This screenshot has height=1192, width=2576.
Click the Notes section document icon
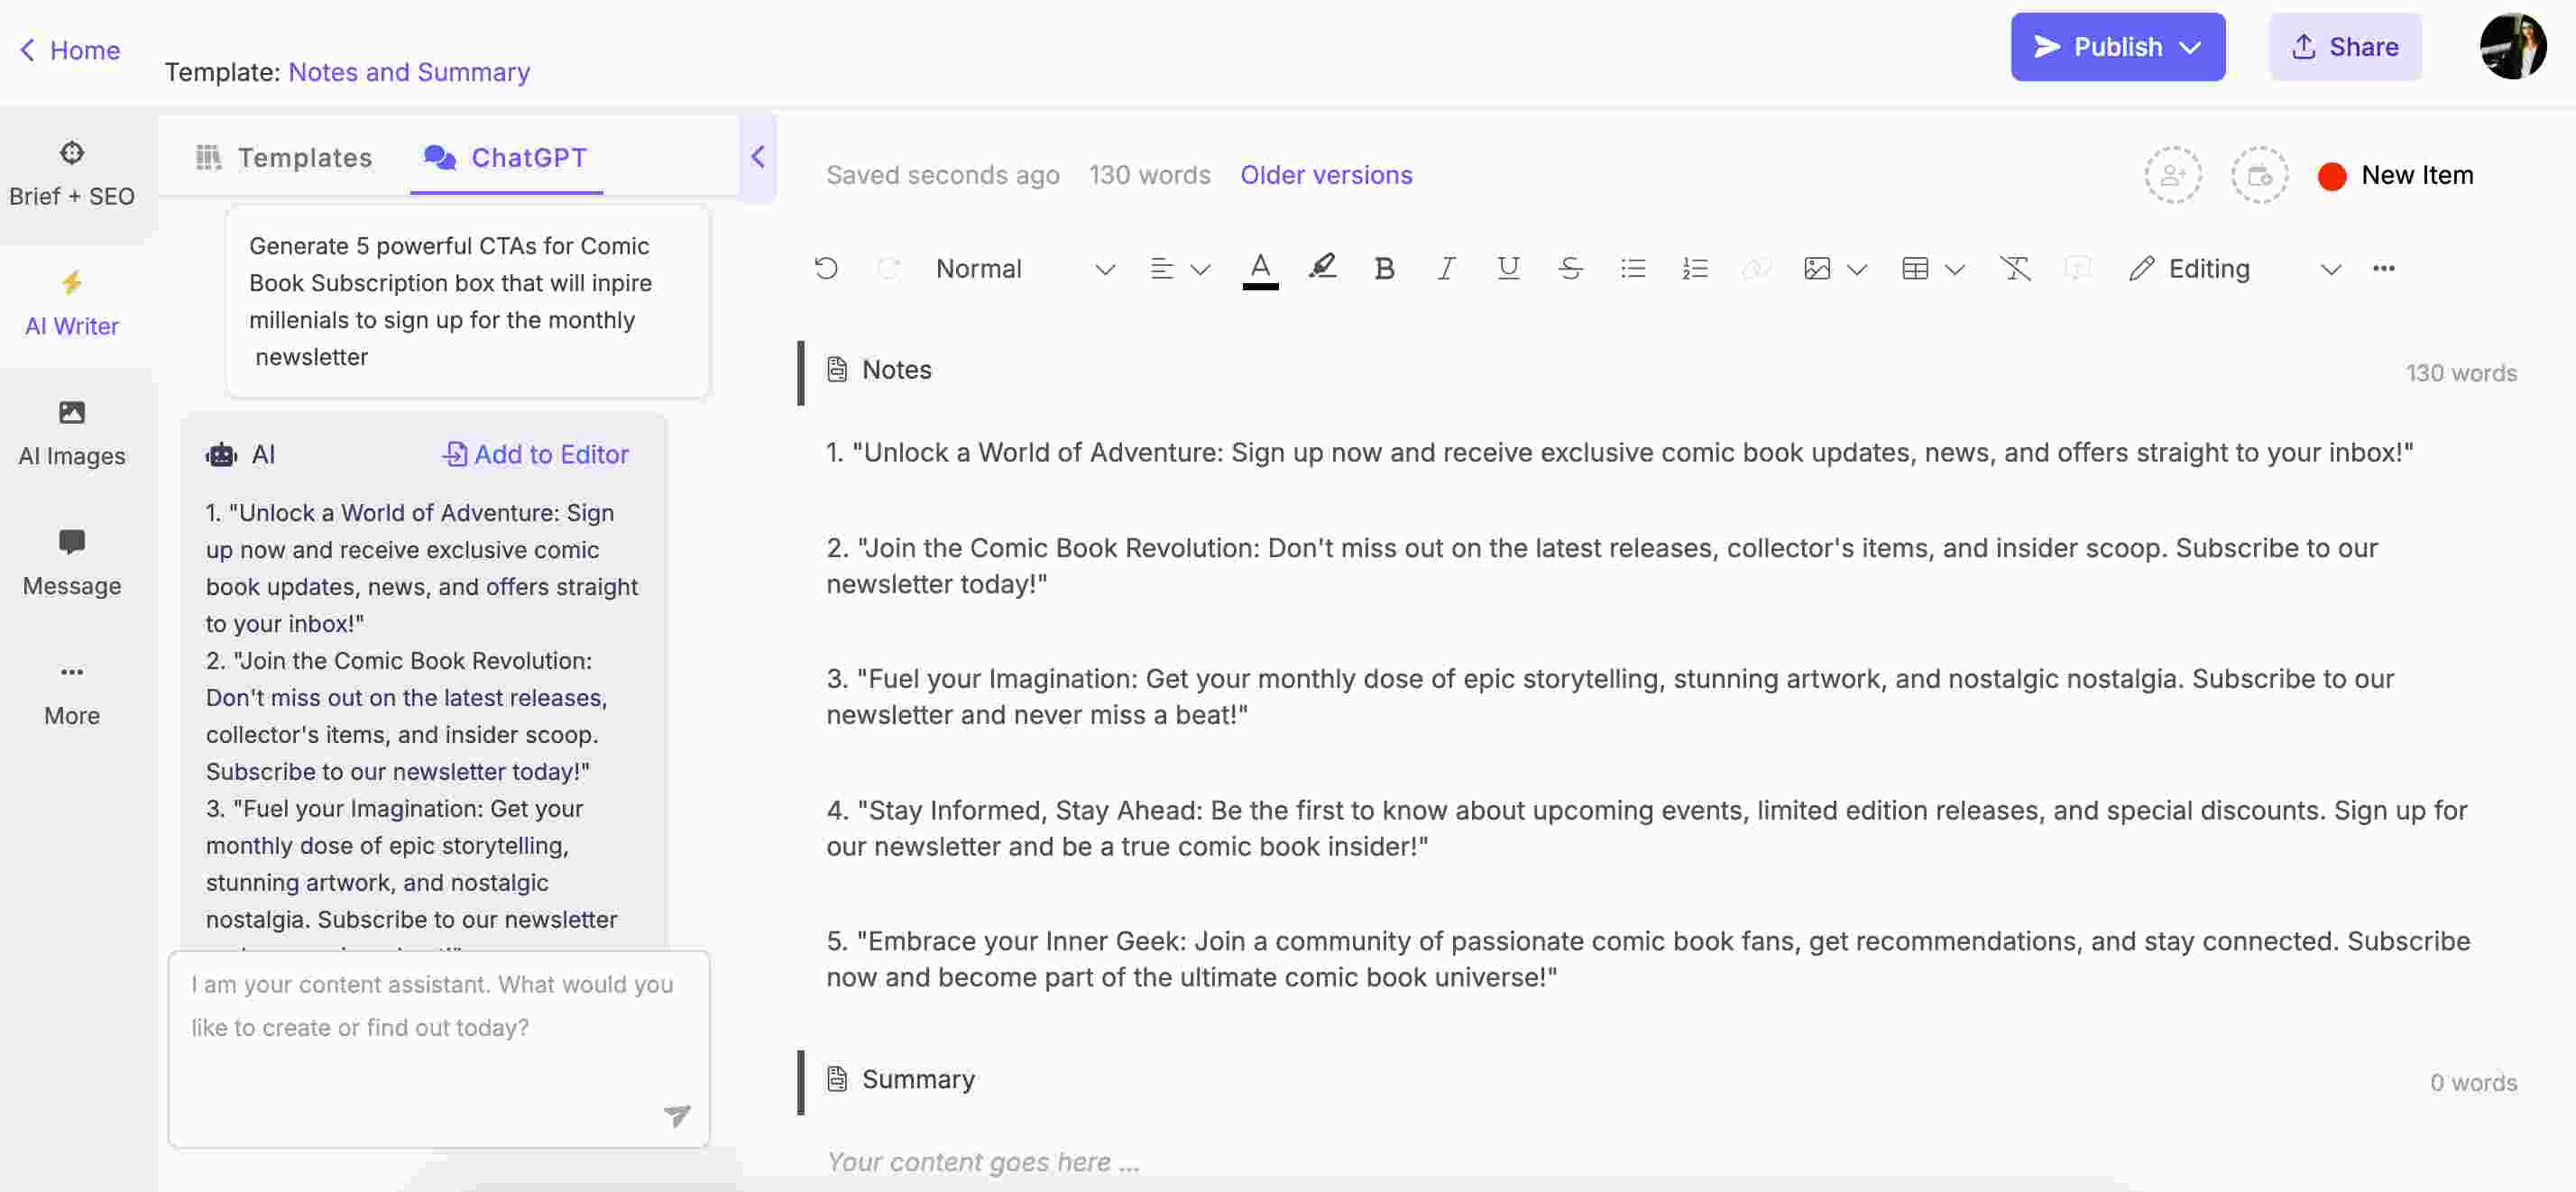click(x=837, y=370)
